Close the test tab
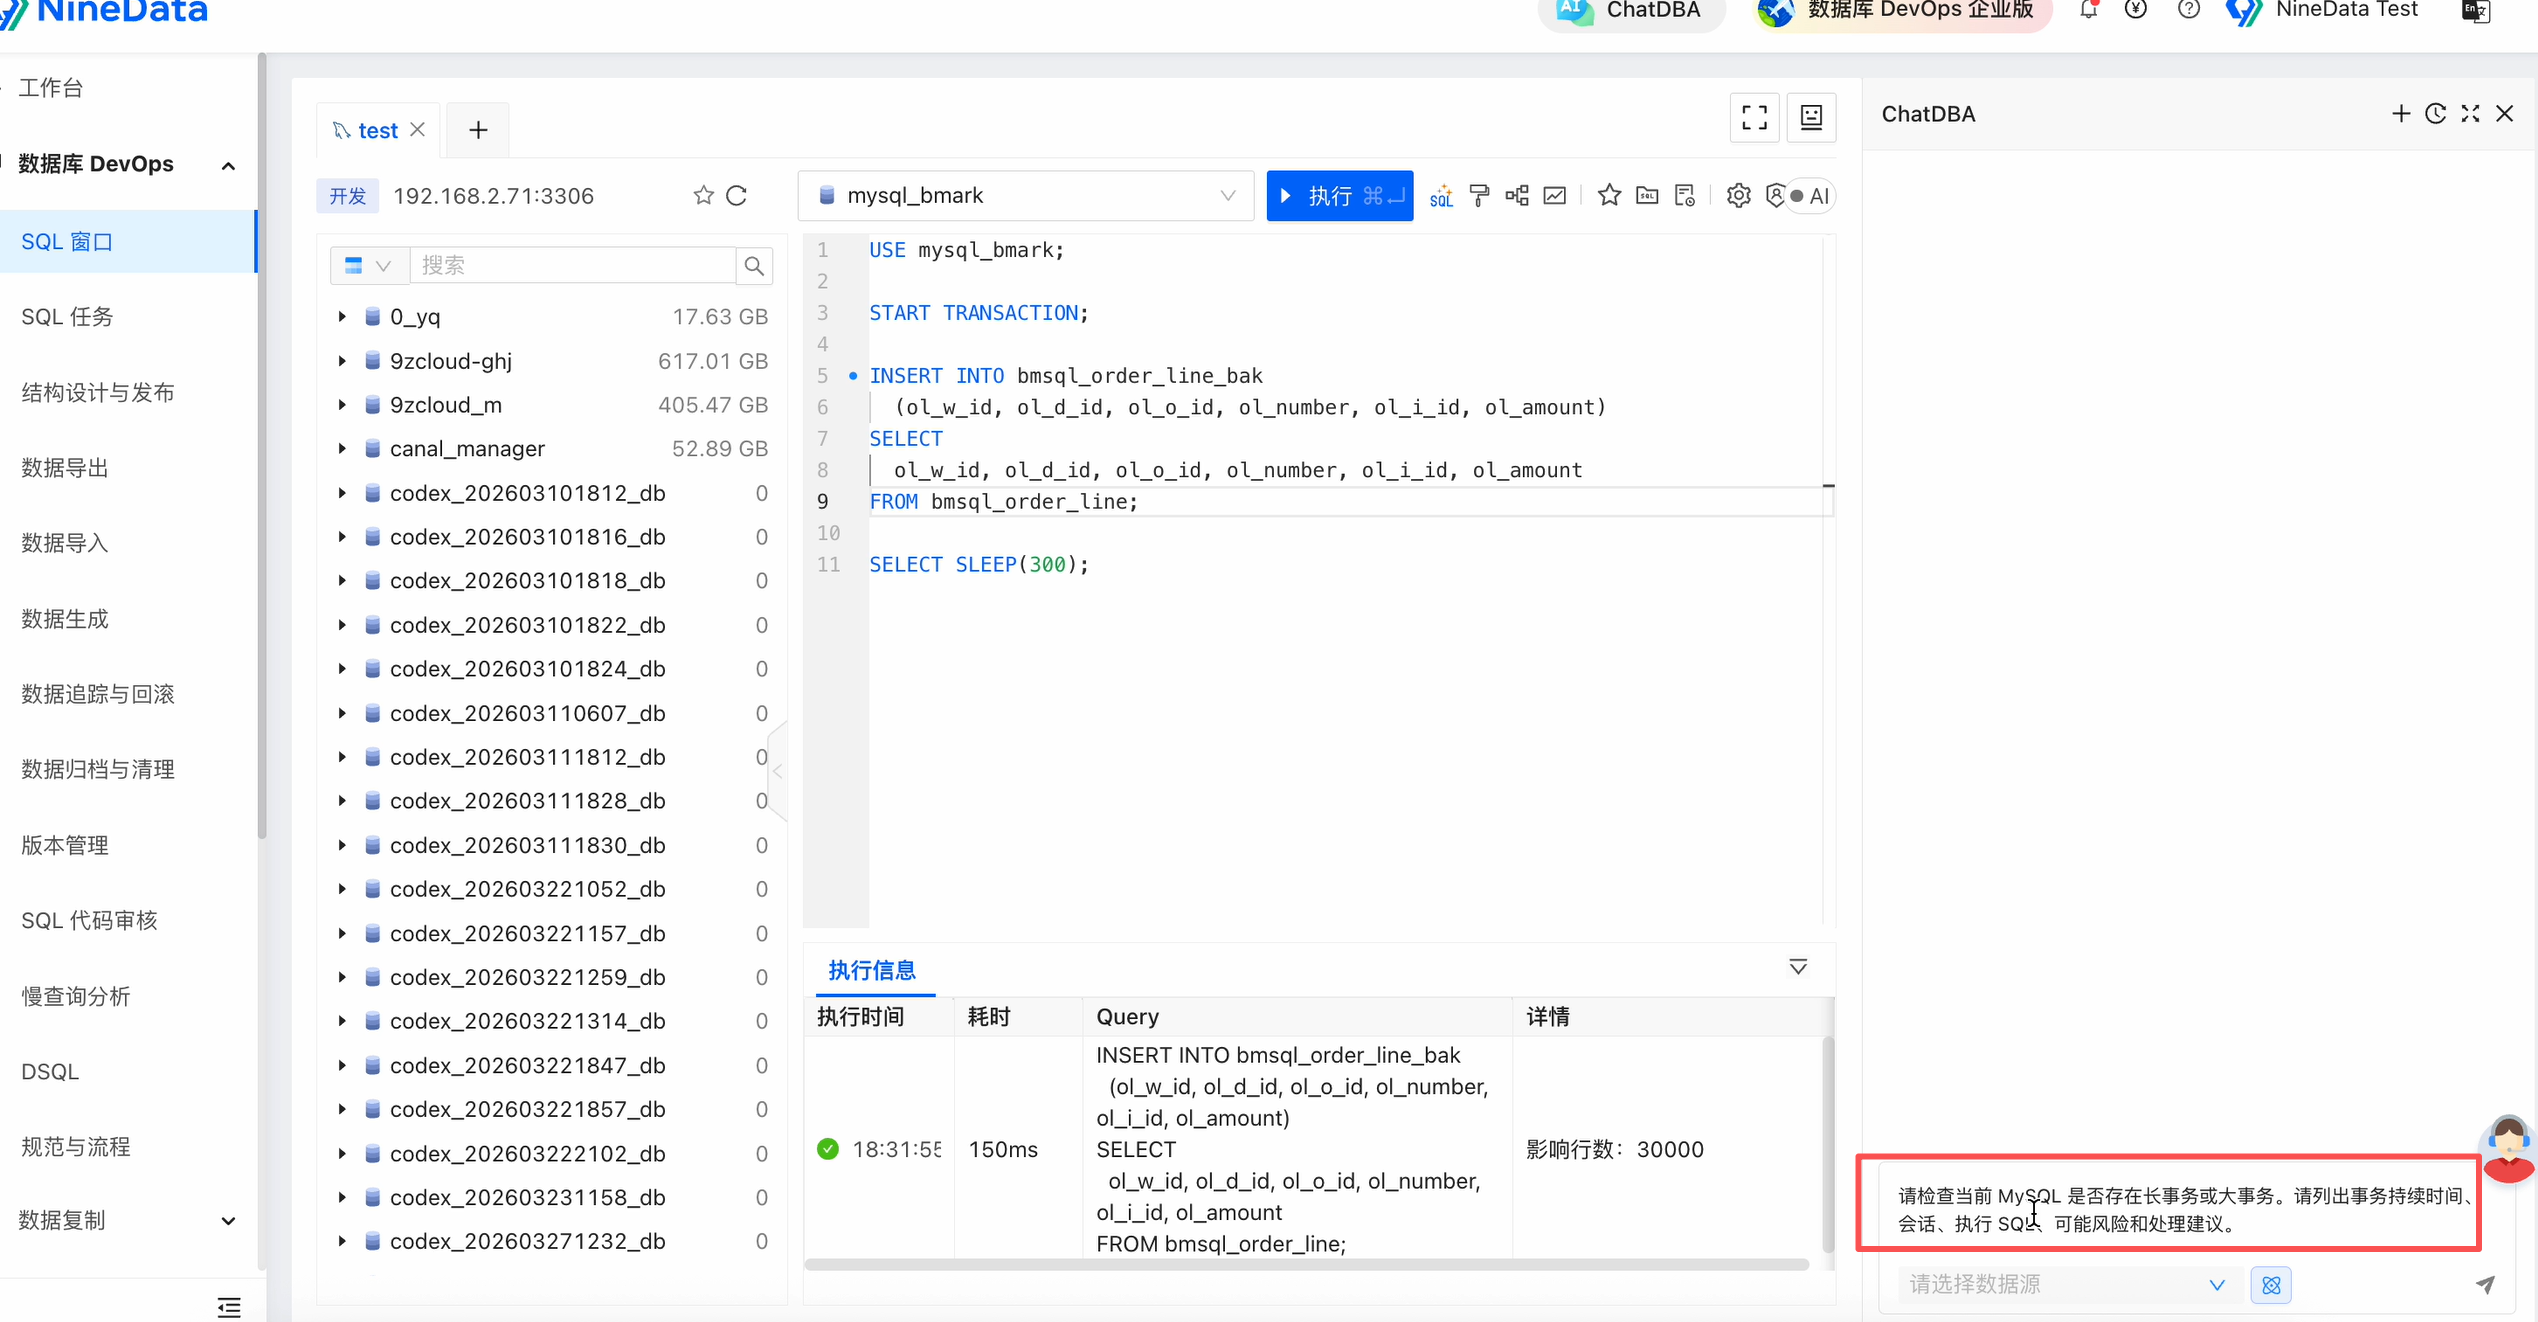This screenshot has width=2538, height=1322. [x=418, y=129]
